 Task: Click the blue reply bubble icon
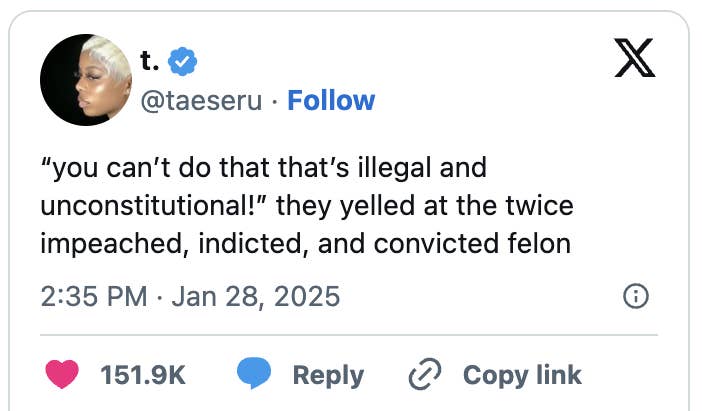pos(254,374)
